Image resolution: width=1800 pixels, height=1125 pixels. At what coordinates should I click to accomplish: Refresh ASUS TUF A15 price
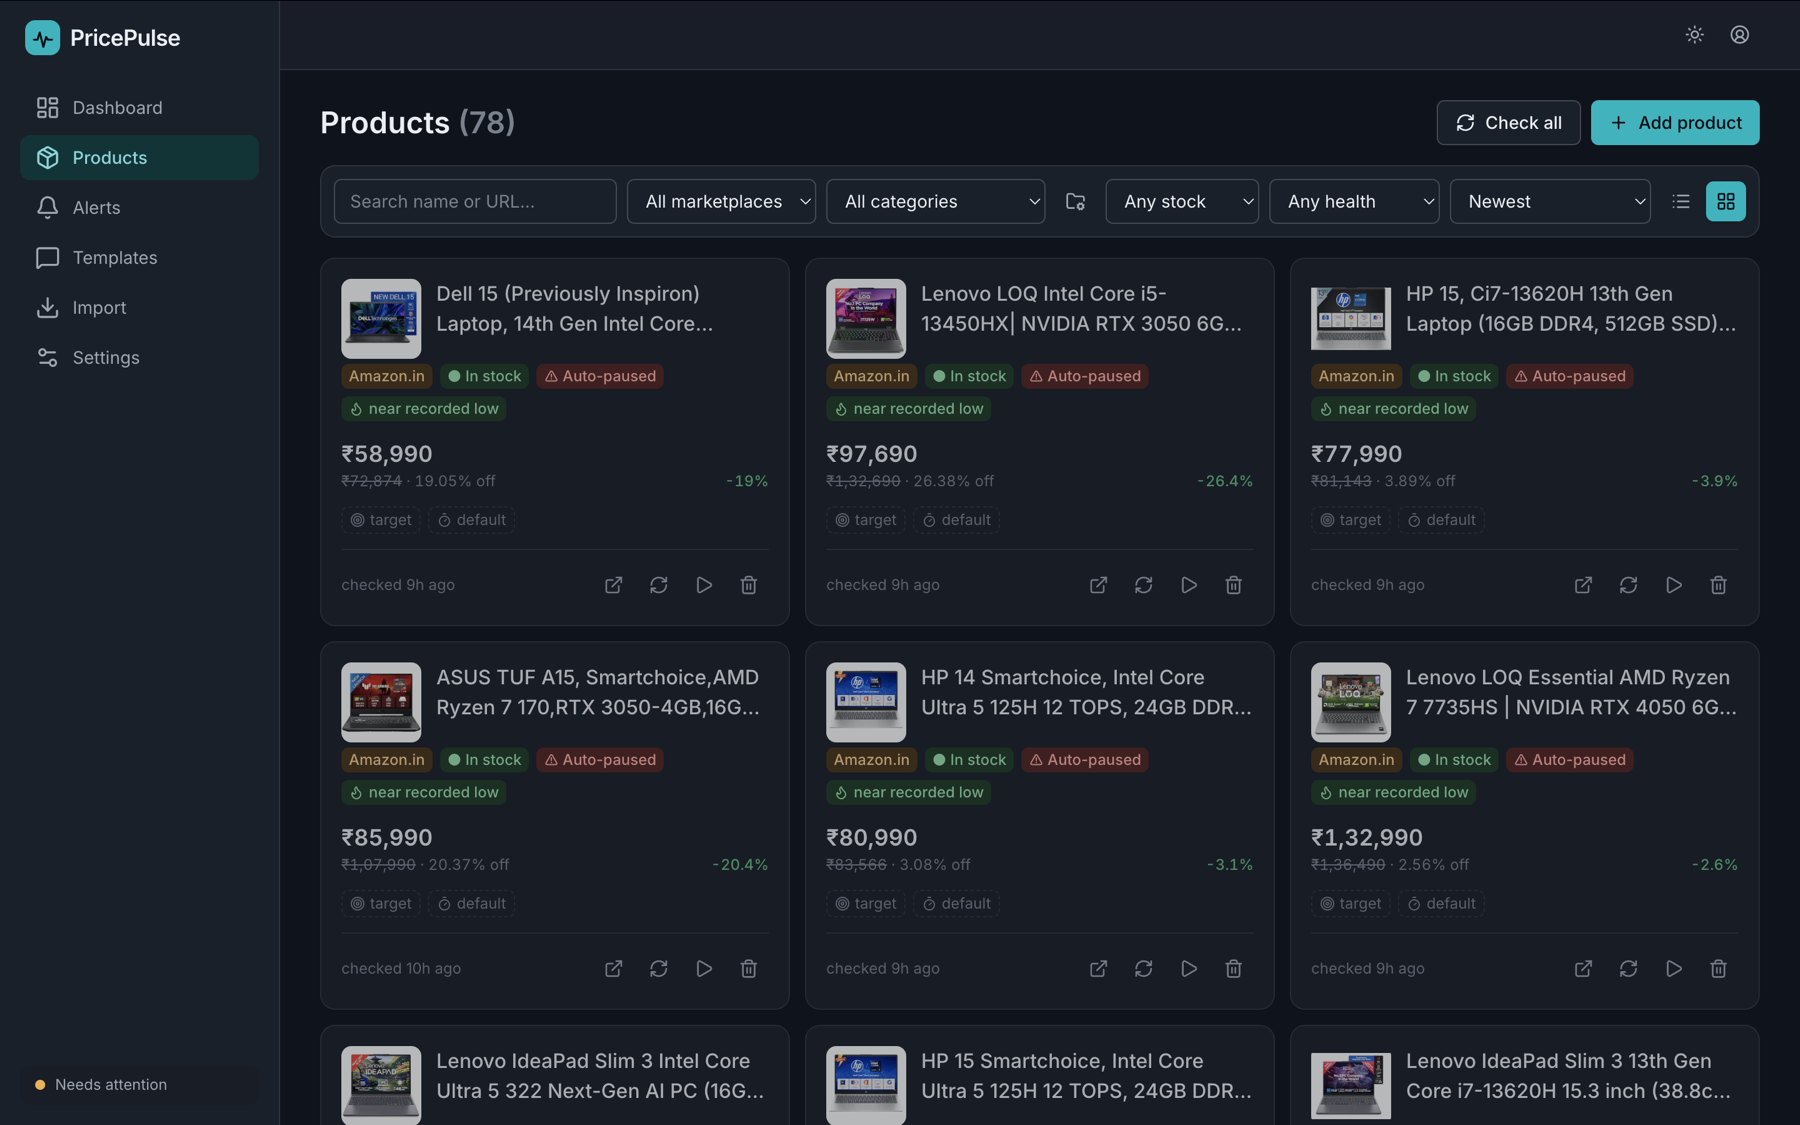(x=659, y=969)
